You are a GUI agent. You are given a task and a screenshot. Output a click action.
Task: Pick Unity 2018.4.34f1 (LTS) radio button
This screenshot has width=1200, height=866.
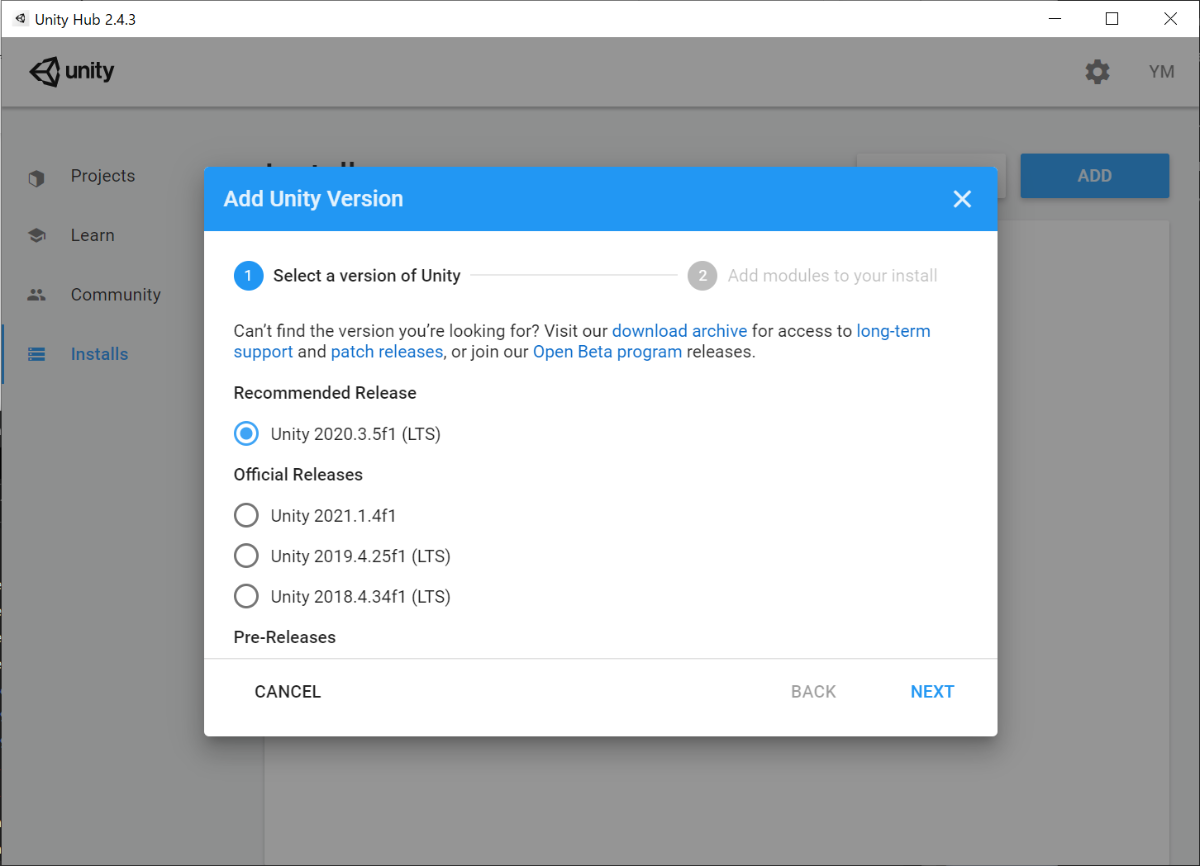click(x=246, y=596)
